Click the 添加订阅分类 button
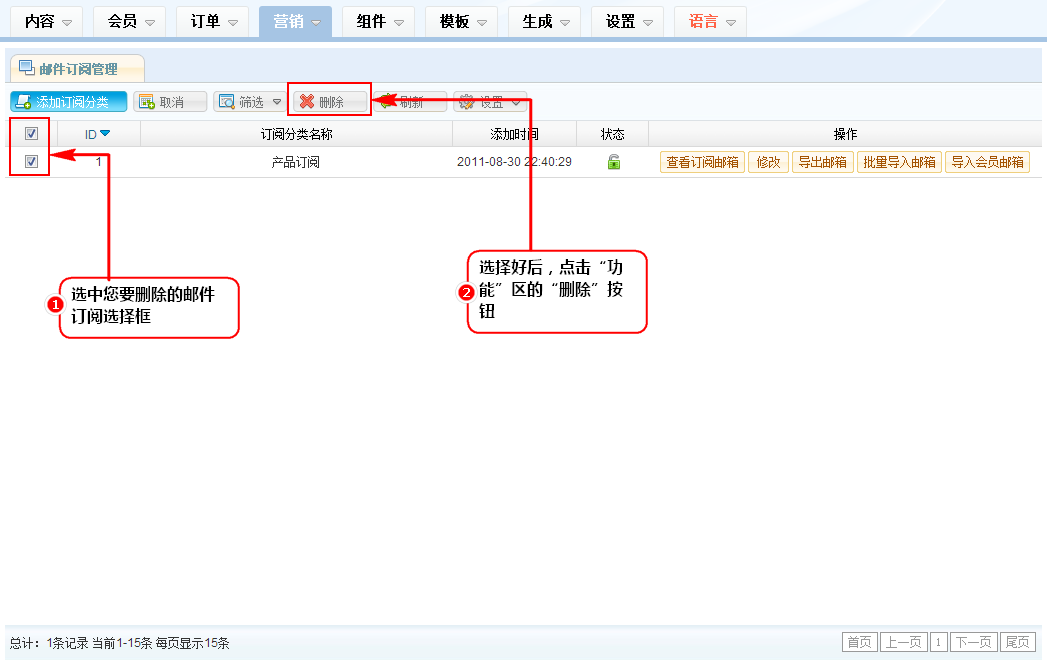The height and width of the screenshot is (662, 1047). coord(69,102)
